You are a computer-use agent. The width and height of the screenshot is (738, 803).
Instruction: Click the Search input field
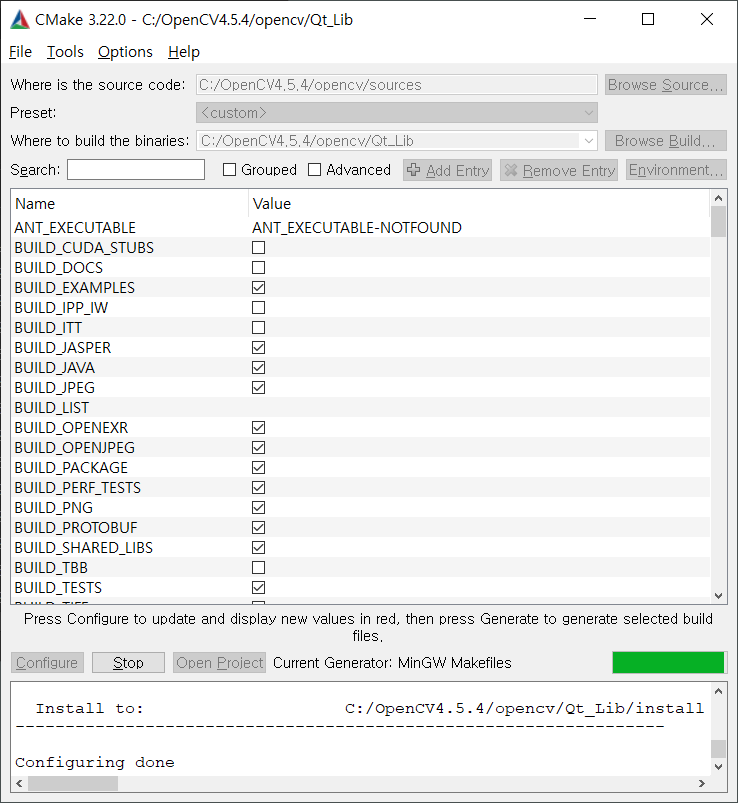[136, 170]
